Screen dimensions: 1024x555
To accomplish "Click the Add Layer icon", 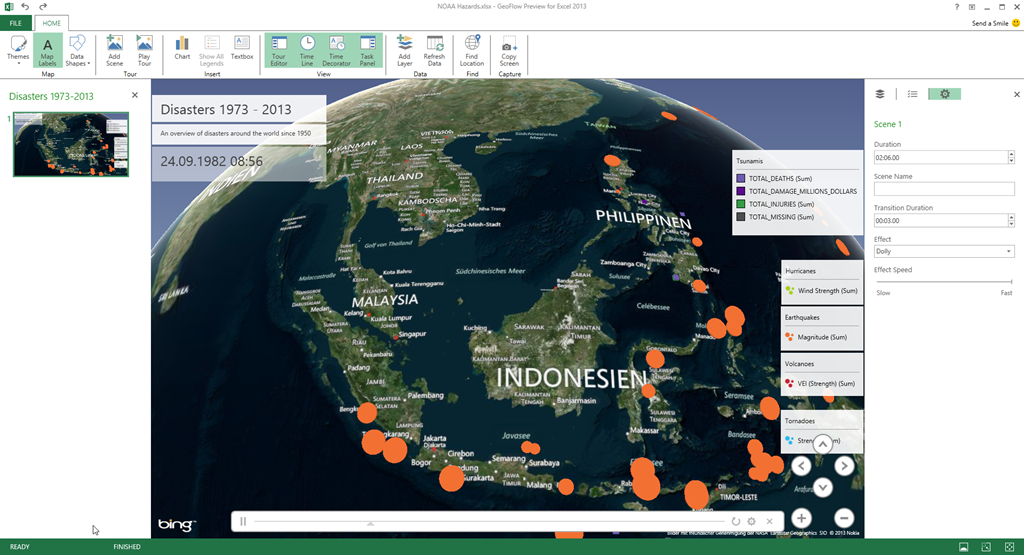I will point(404,49).
